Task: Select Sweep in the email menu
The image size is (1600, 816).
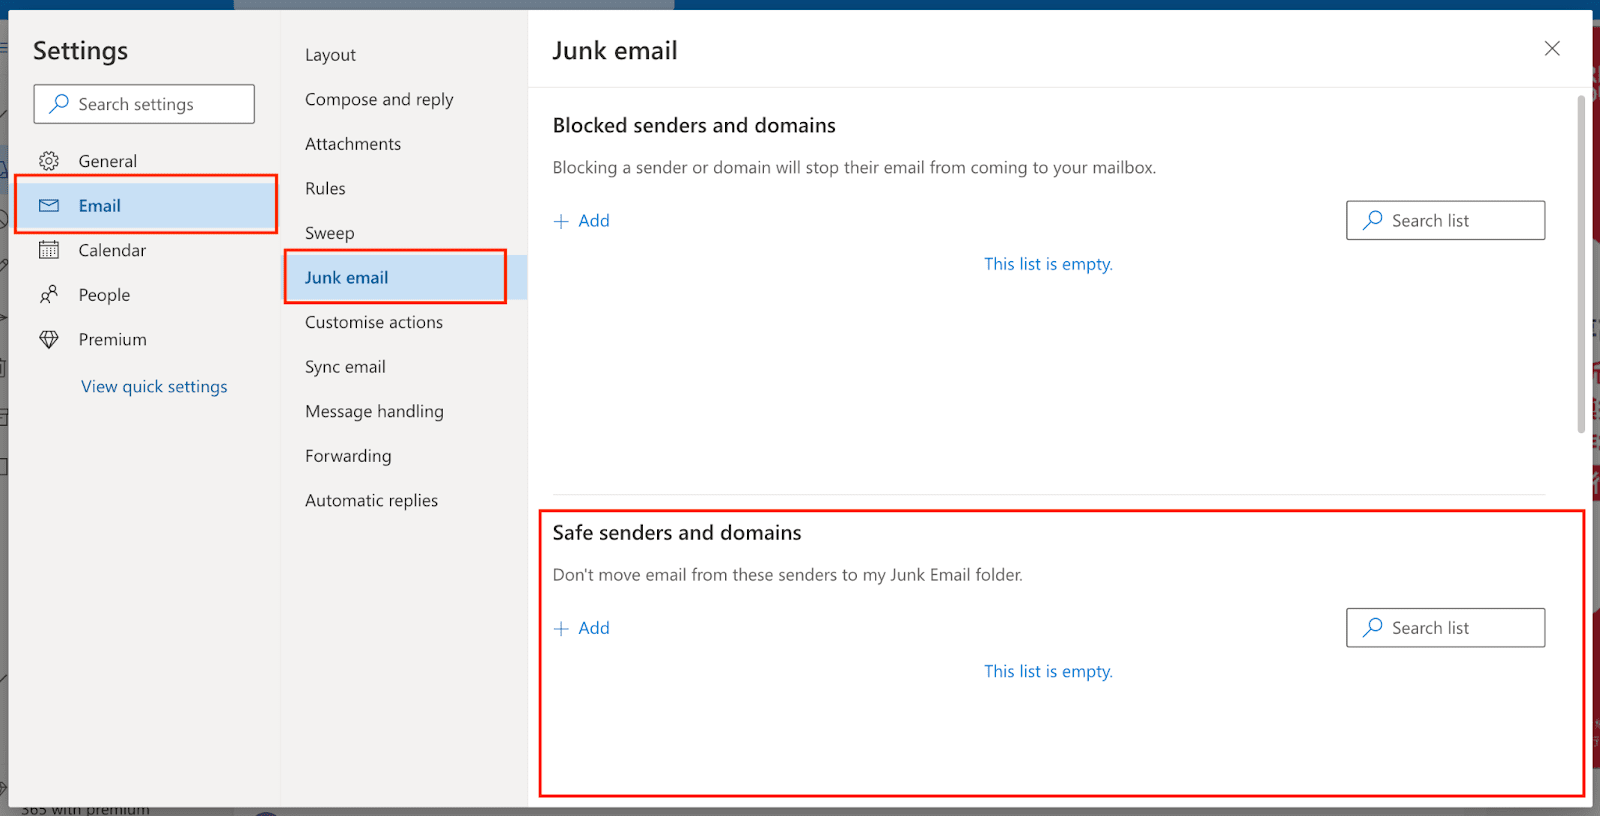Action: (x=329, y=233)
